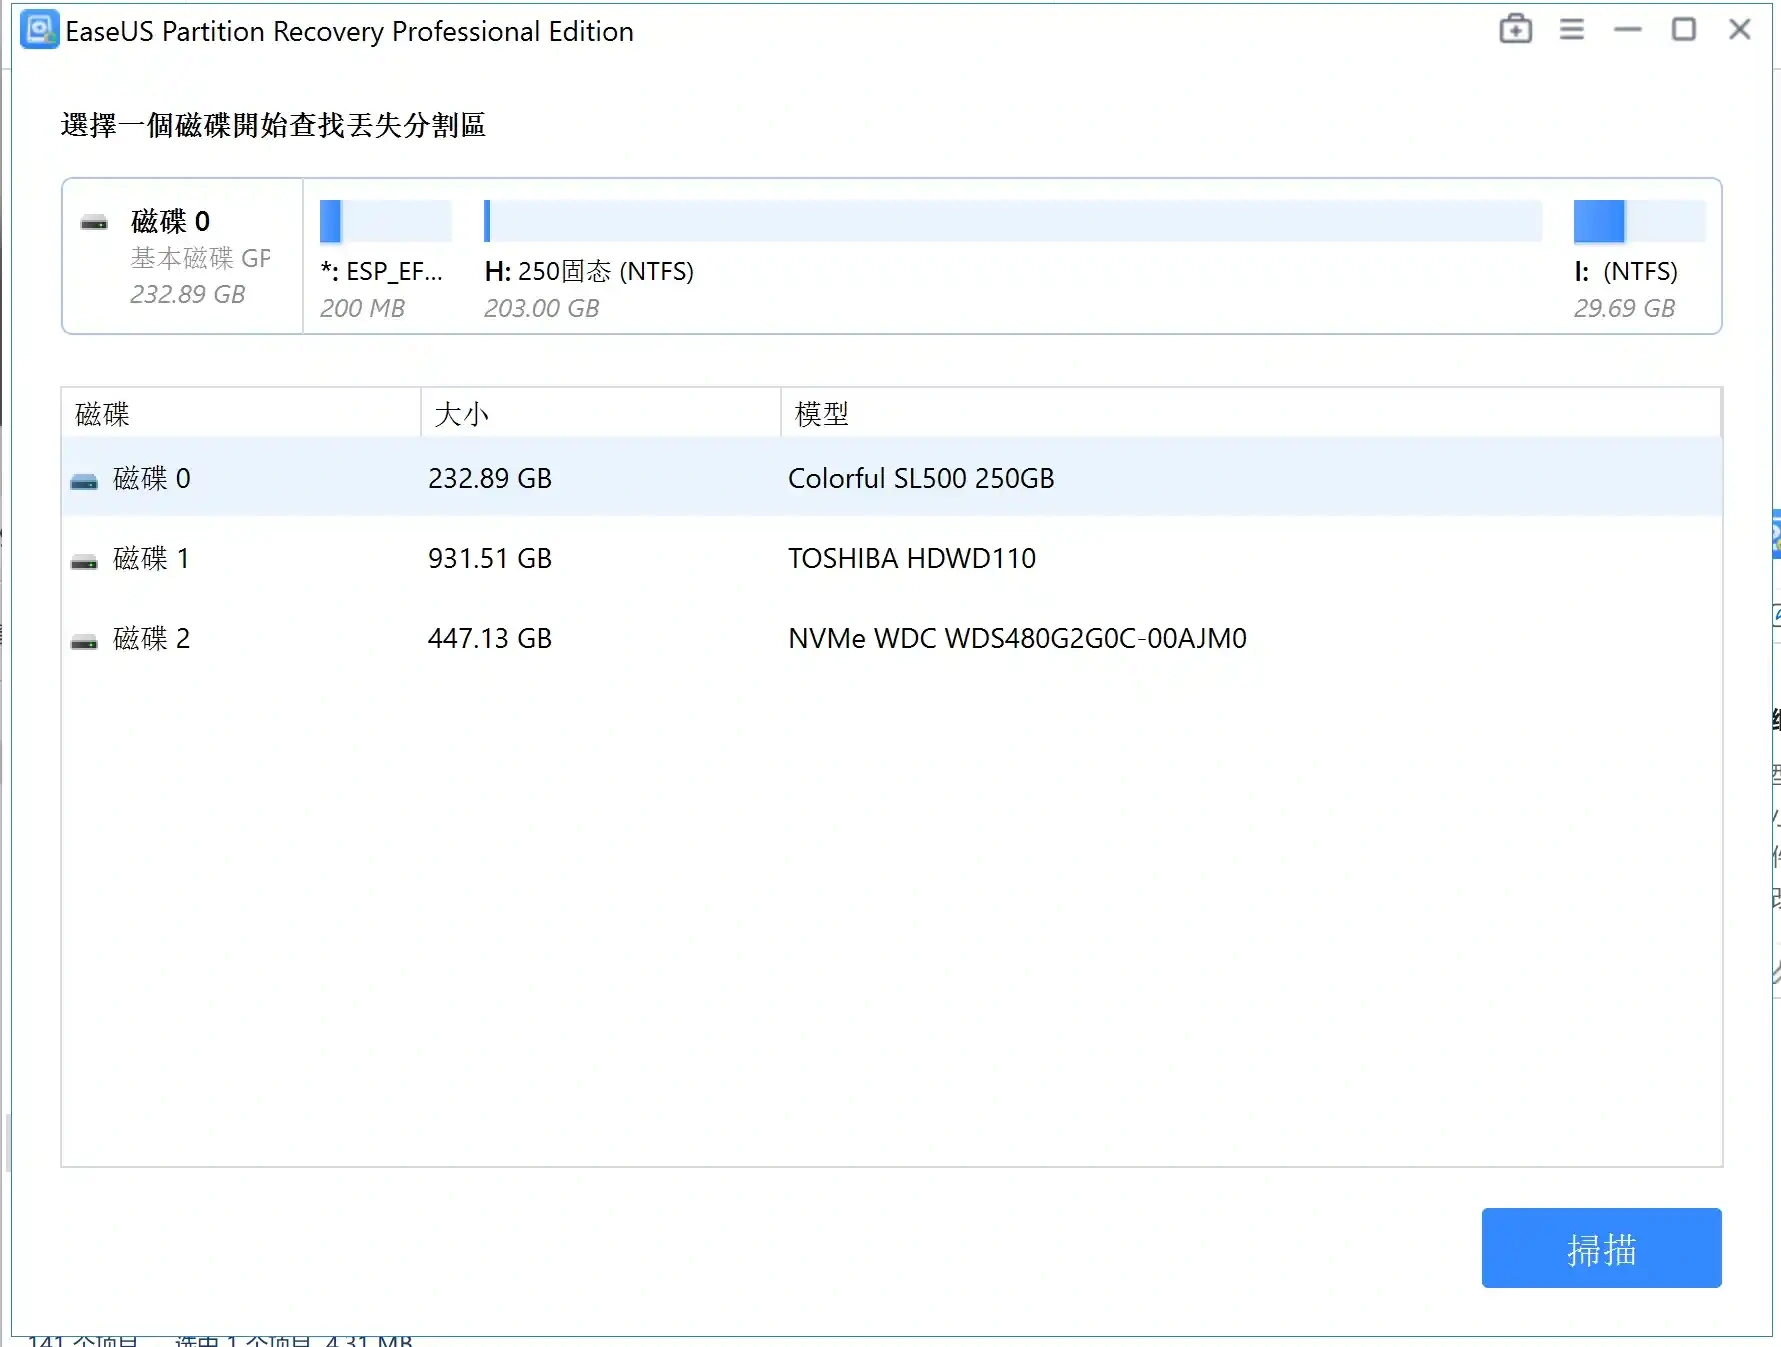Close the EaseUS Partition Recovery window

point(1740,30)
